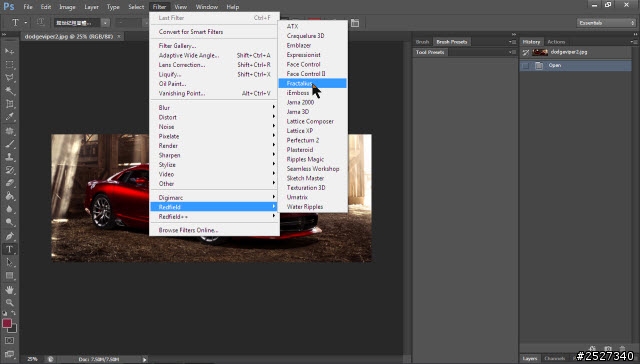Open Essentials workspace dropdown
The image size is (640, 364).
606,23
